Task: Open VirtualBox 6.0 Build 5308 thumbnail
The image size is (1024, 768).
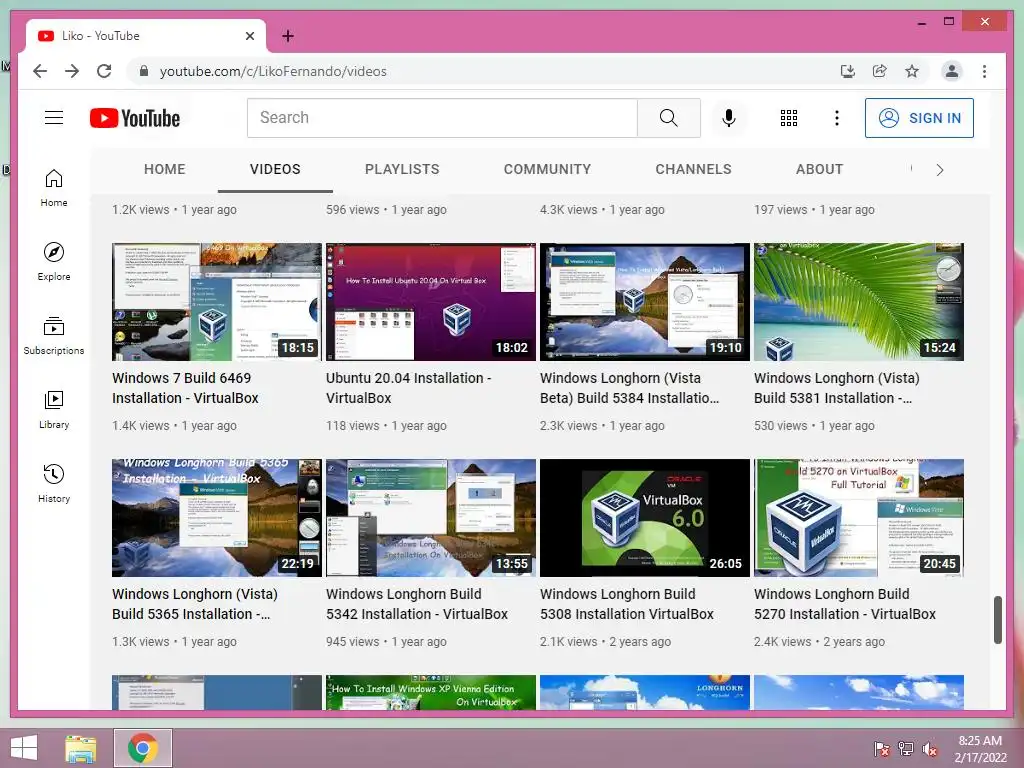Action: point(645,518)
